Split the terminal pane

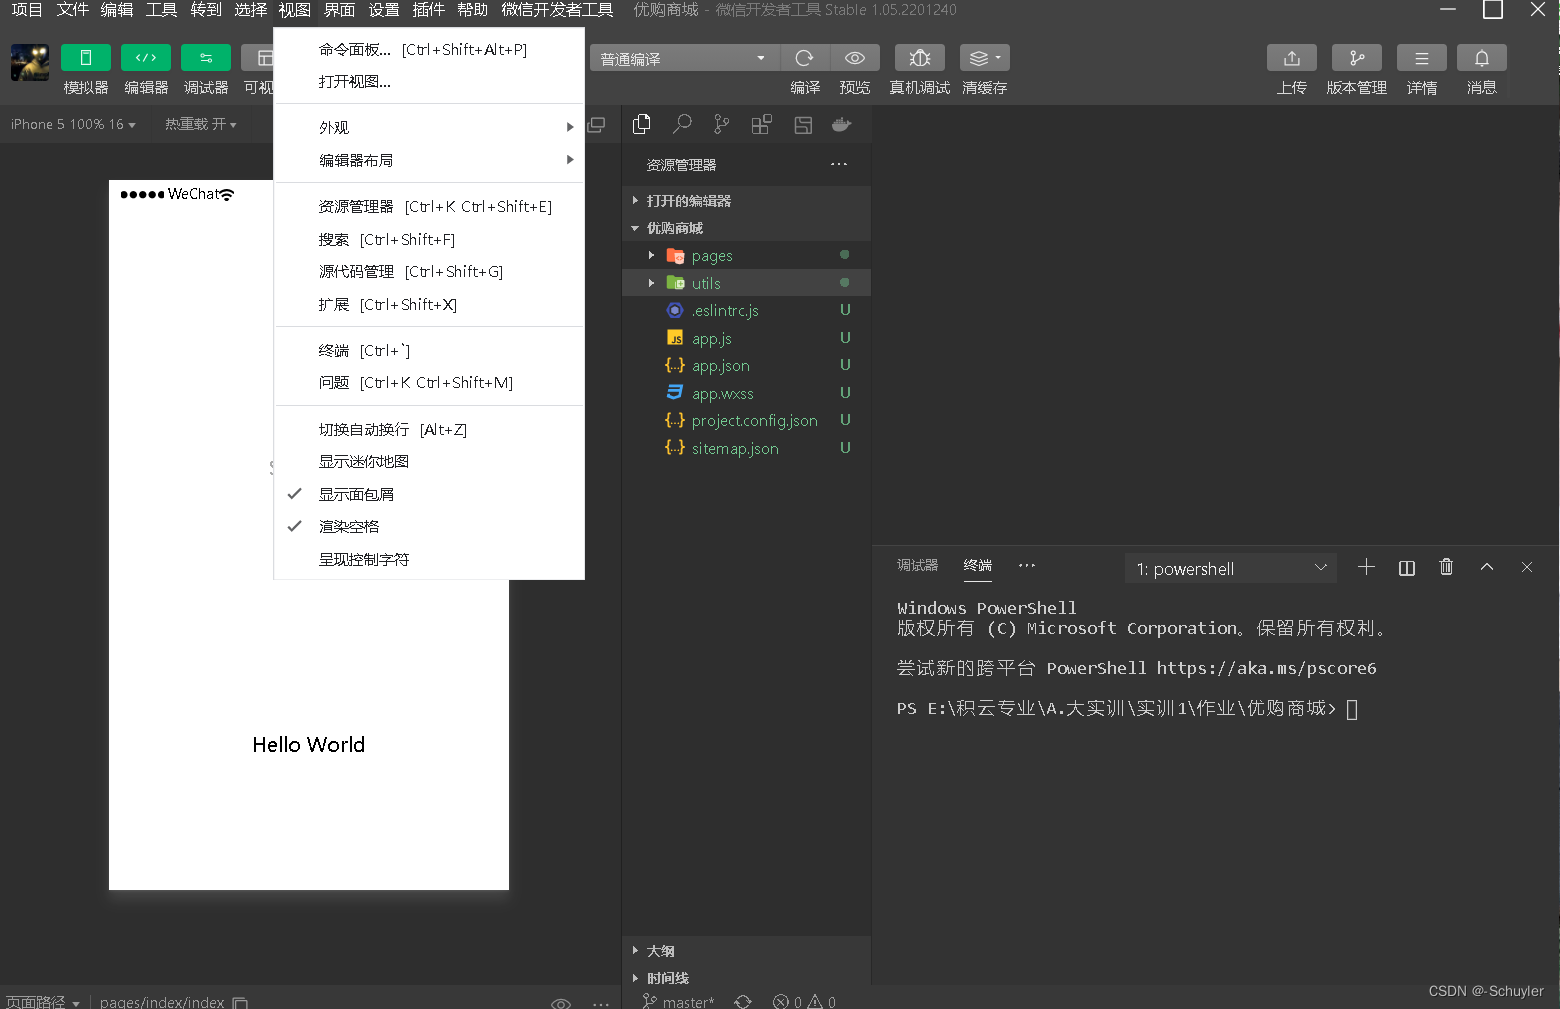point(1406,567)
